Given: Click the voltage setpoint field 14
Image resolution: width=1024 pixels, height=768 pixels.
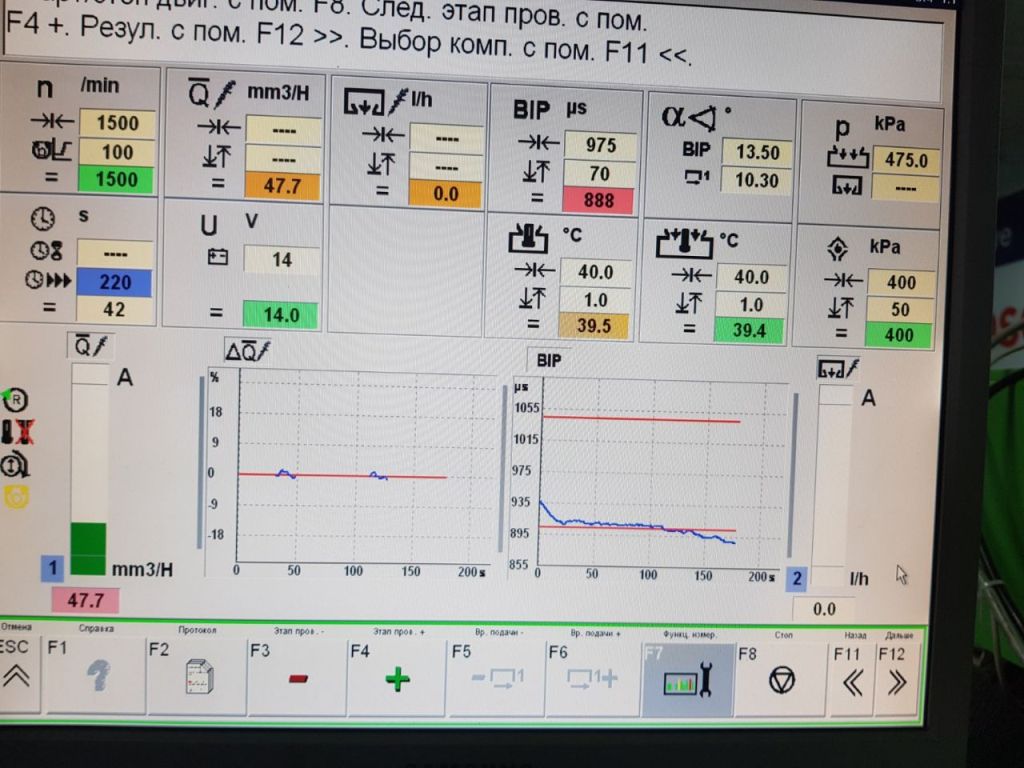Looking at the screenshot, I should (281, 260).
